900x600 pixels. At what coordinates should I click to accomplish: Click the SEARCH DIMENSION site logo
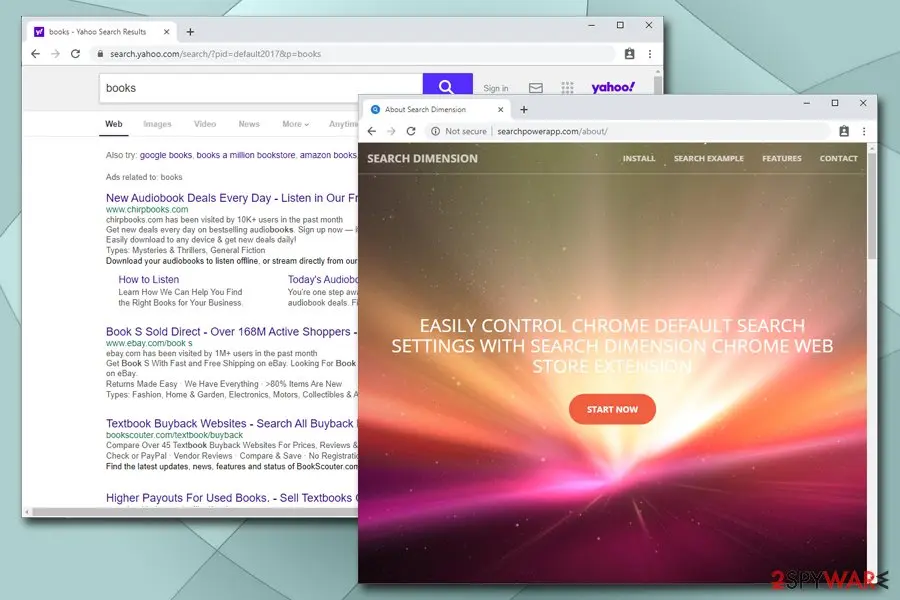(422, 158)
